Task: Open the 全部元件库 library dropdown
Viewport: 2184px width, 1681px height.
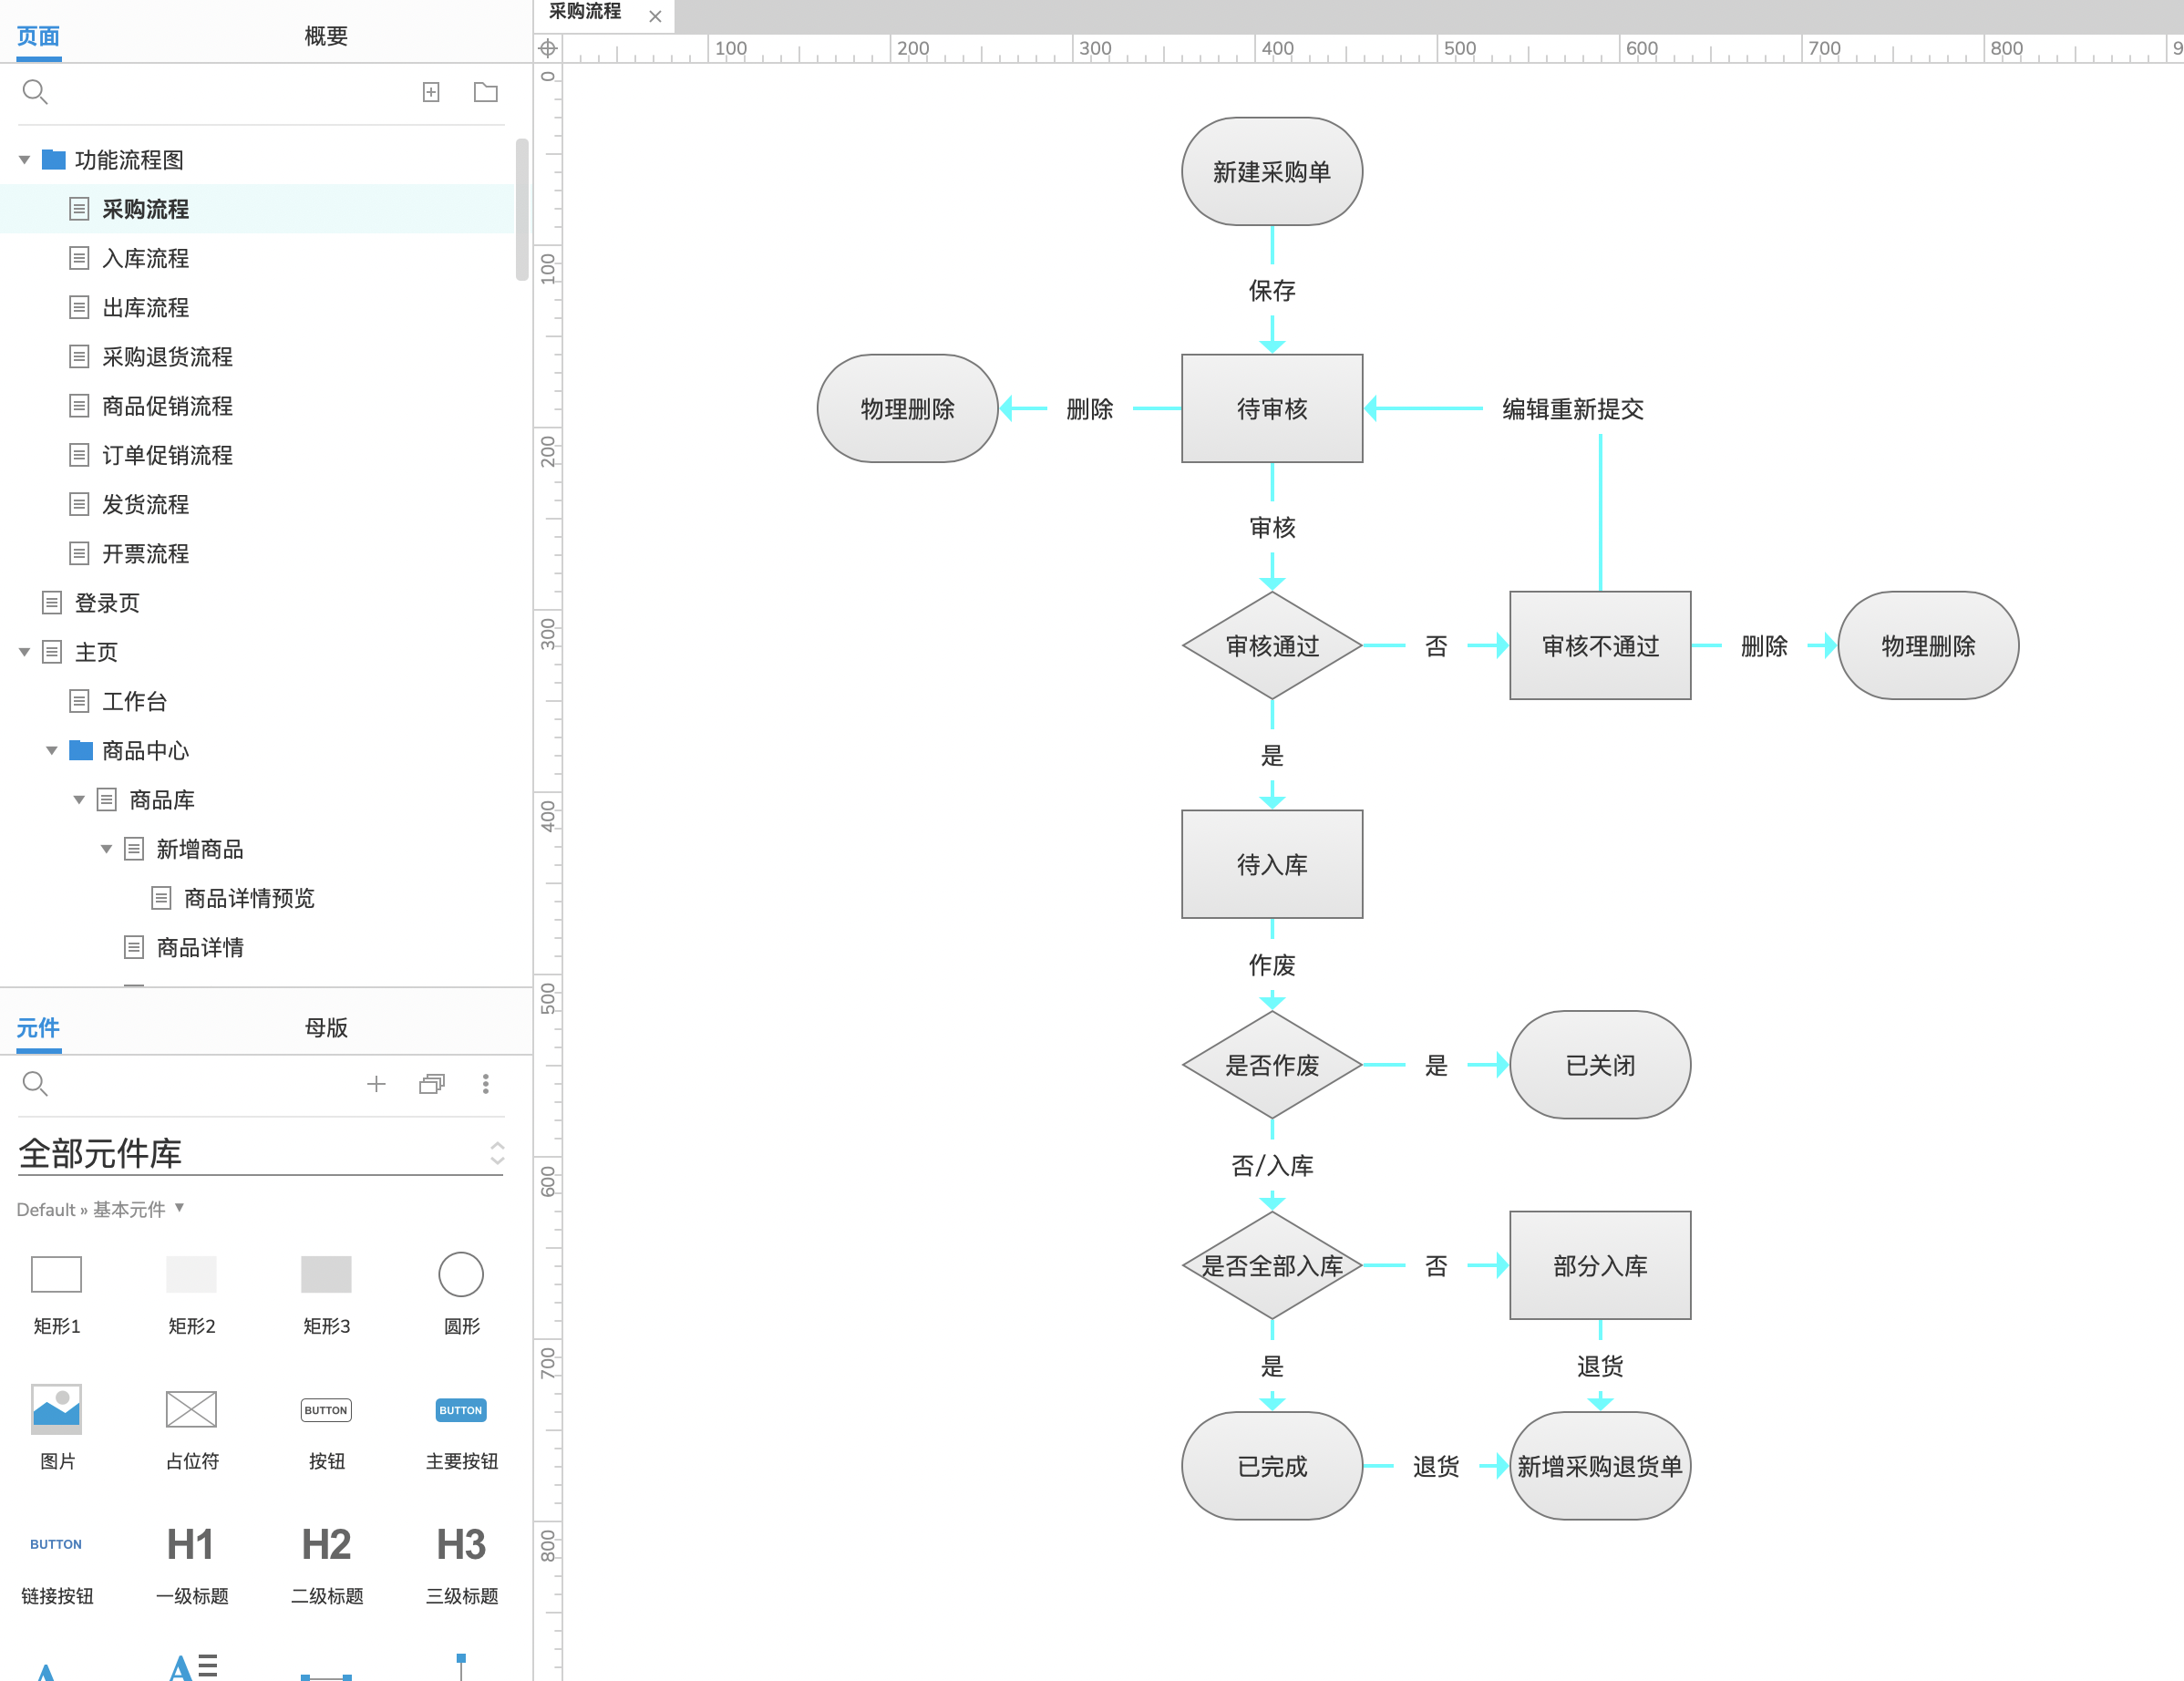Action: tap(261, 1153)
